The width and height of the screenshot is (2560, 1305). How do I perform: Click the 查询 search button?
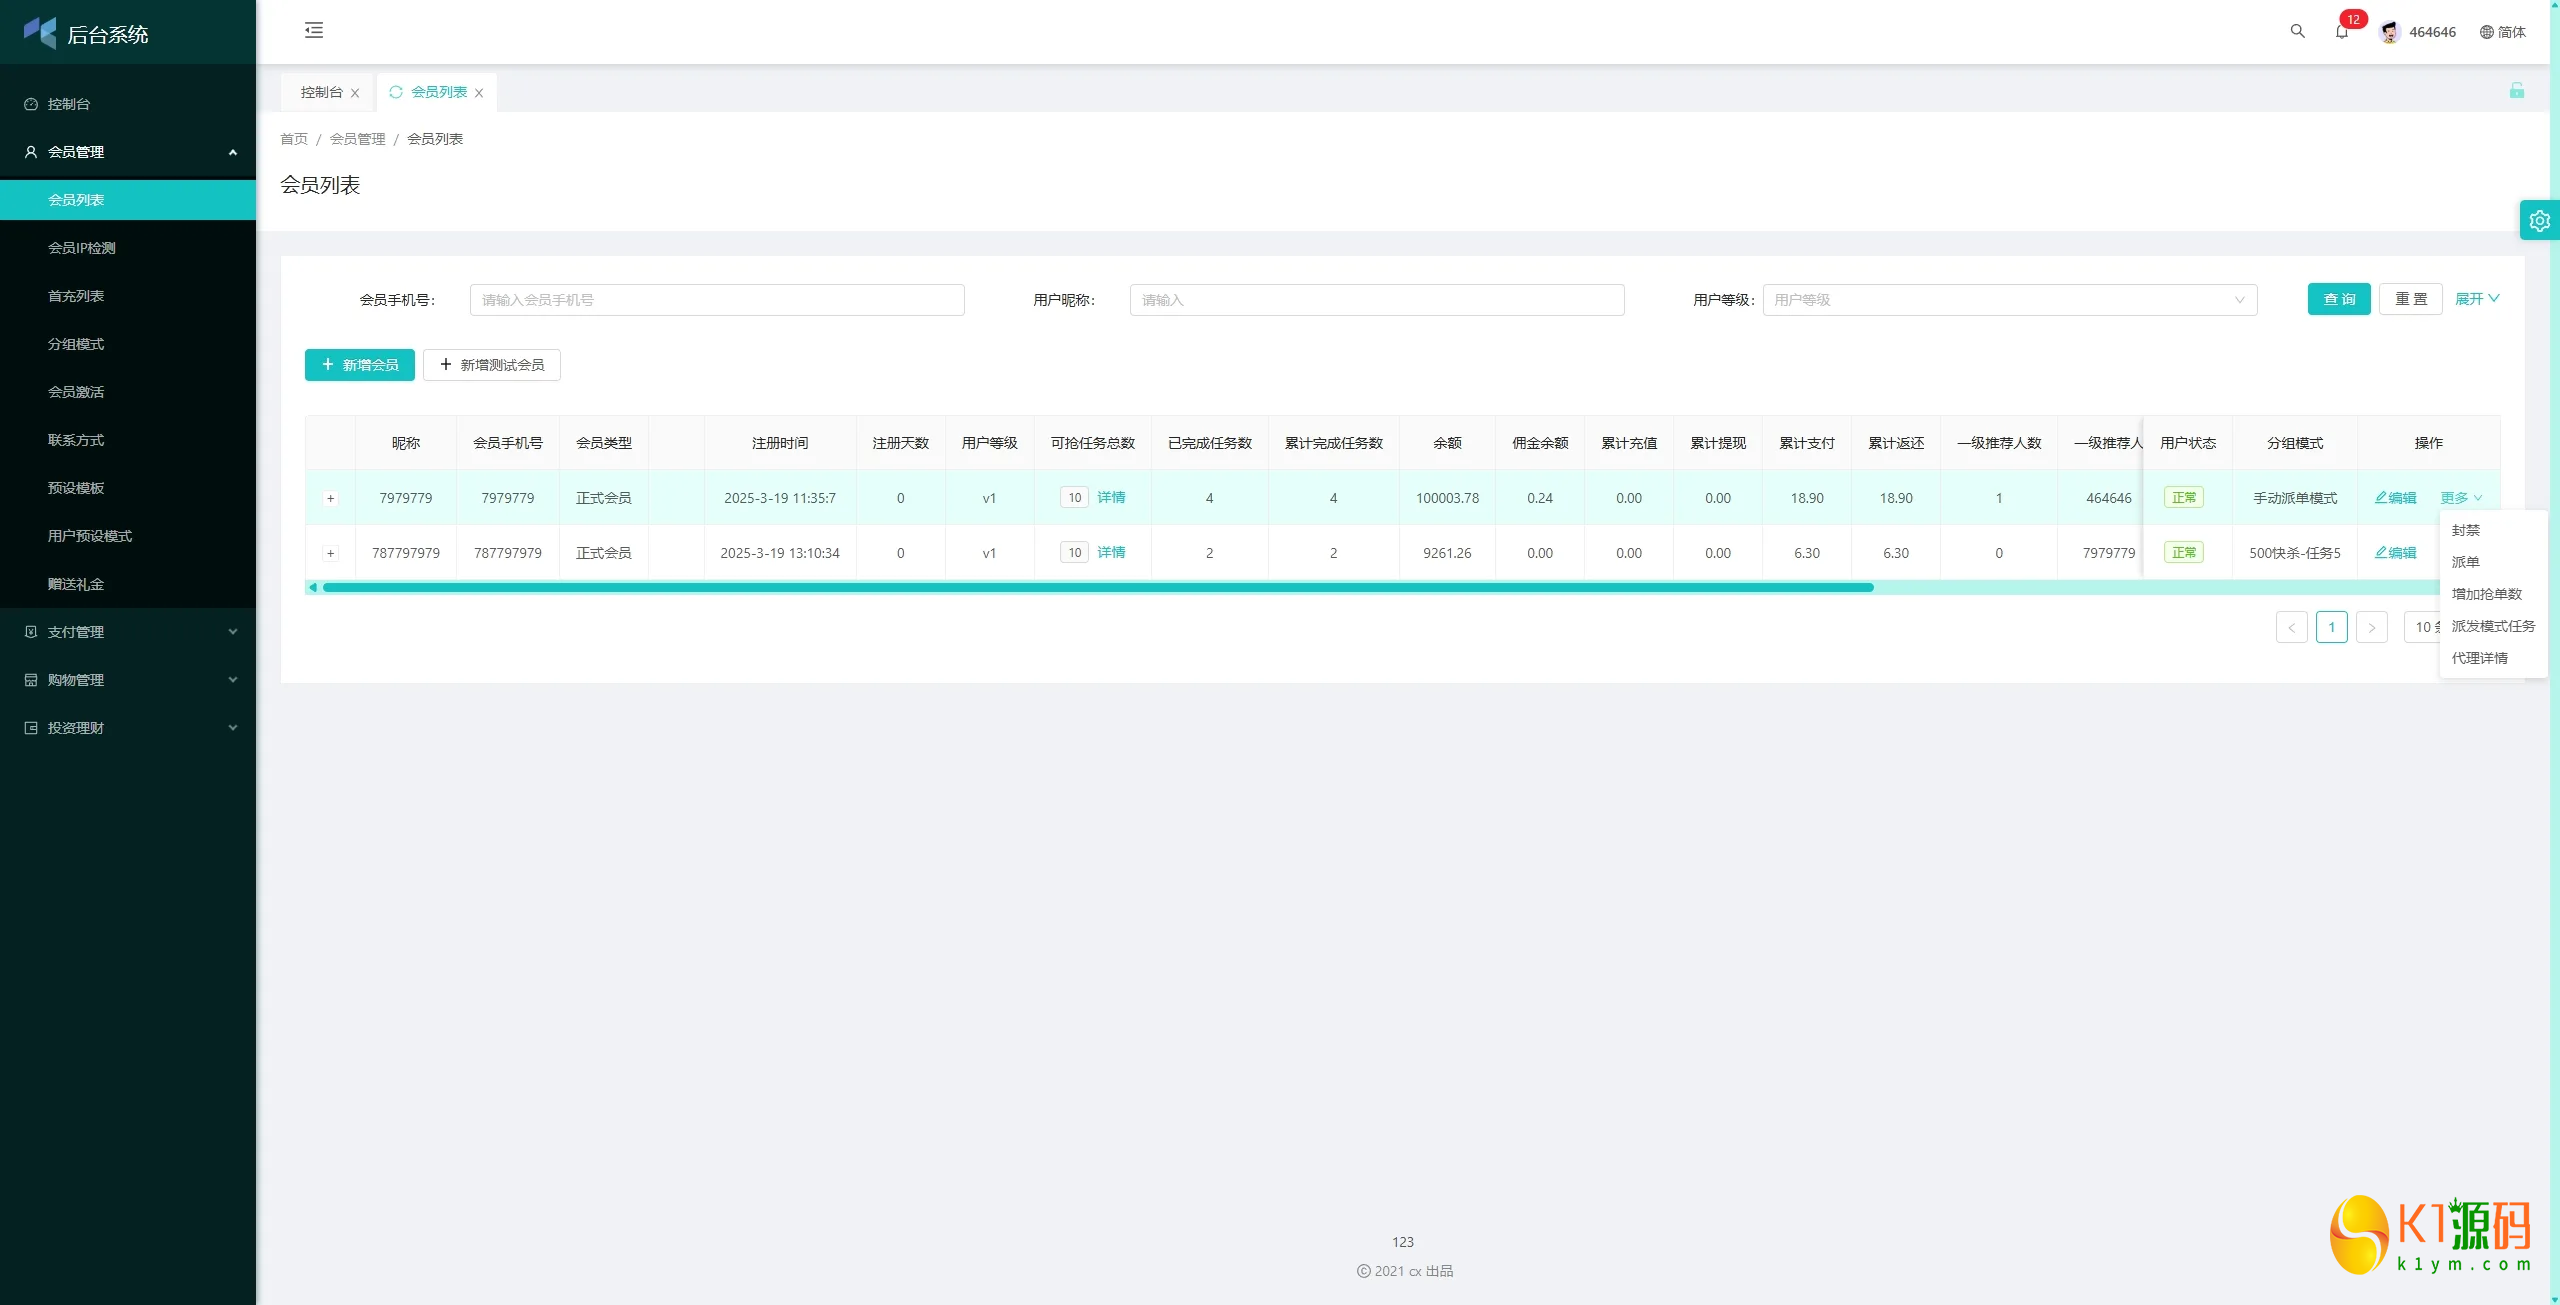click(x=2338, y=299)
